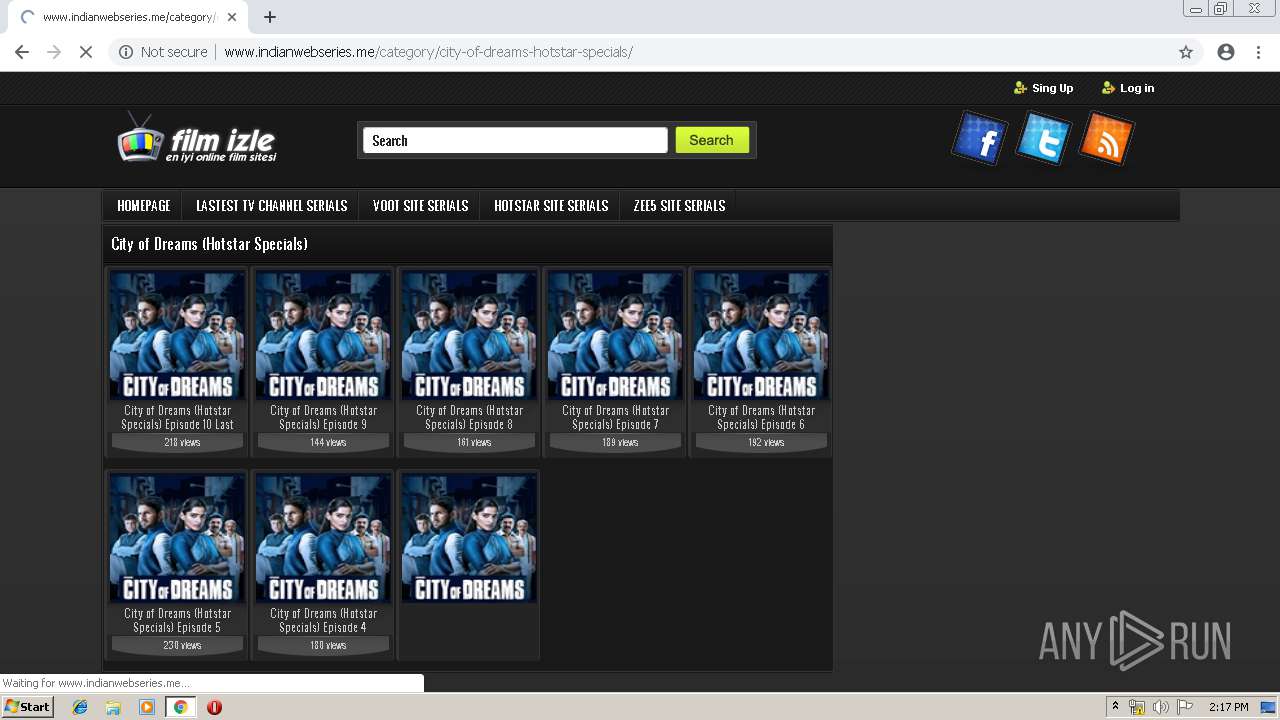Open the untitled third poster in second row
The image size is (1280, 720).
point(469,538)
